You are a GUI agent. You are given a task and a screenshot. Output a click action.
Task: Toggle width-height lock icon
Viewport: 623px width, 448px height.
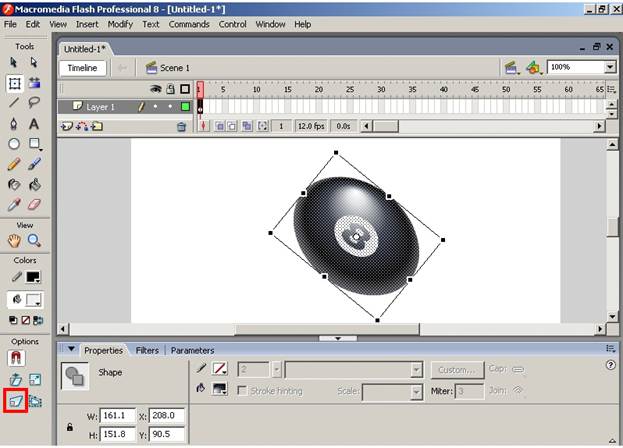pos(70,427)
